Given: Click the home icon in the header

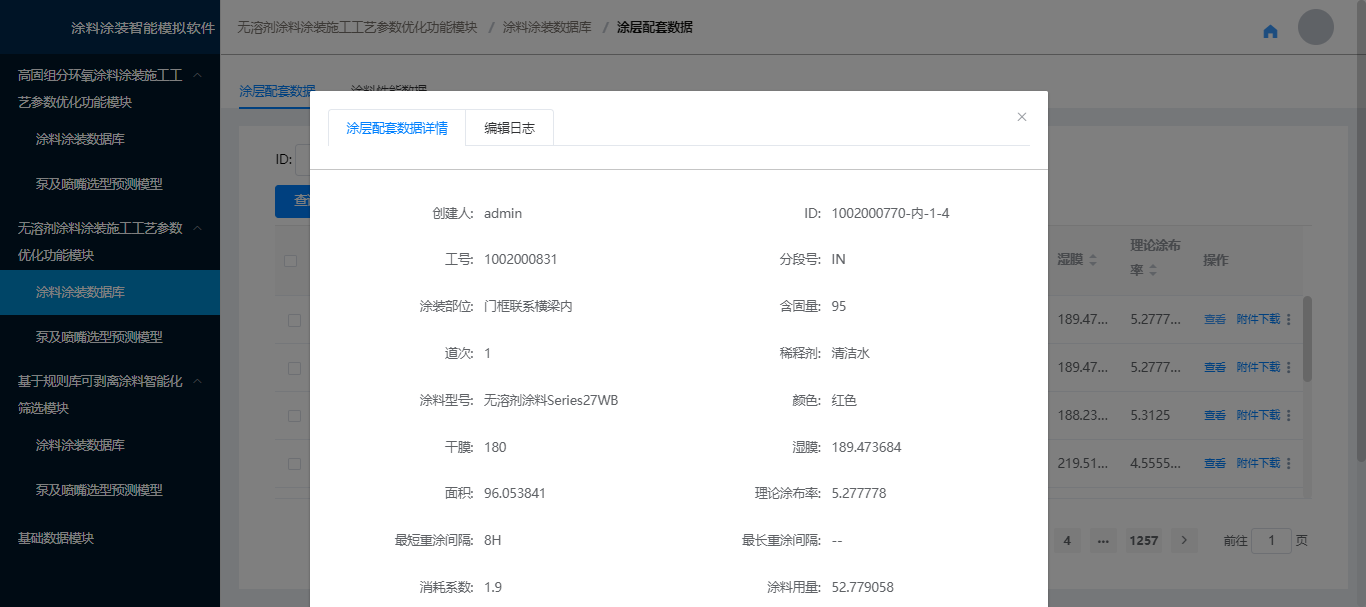Looking at the screenshot, I should 1270,31.
